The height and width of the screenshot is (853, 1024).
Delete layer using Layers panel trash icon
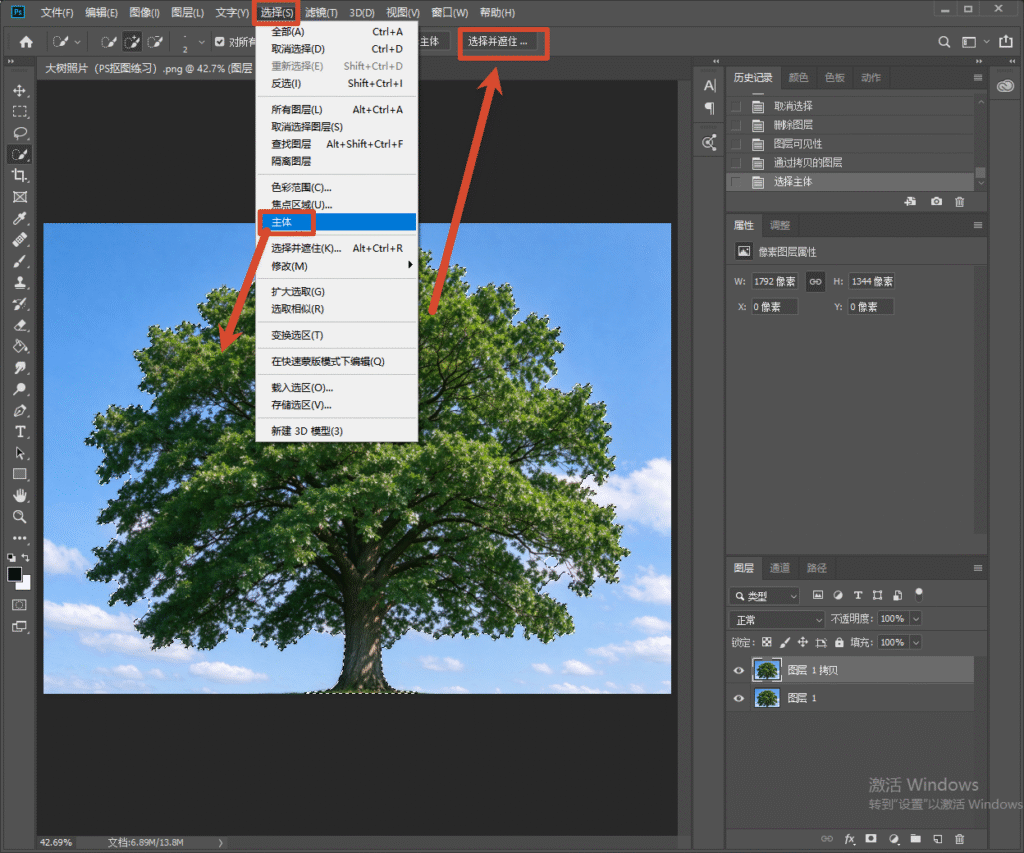pos(959,839)
